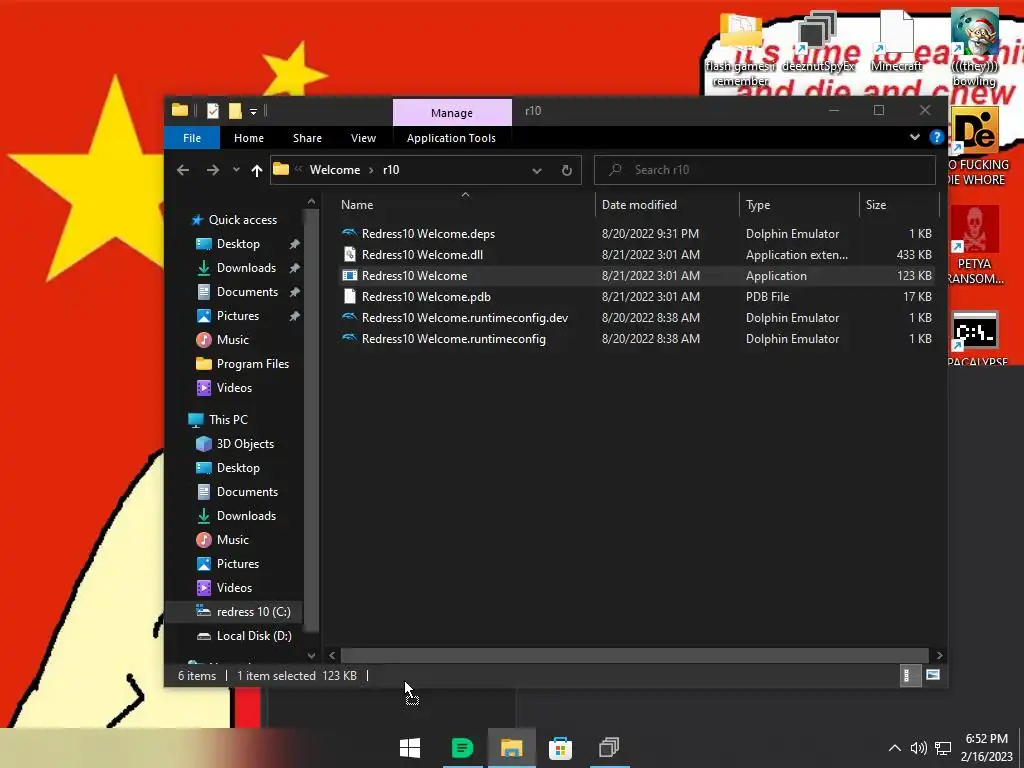Select the Redress10 Welcome.deps file
This screenshot has height=768, width=1024.
(x=636, y=234)
